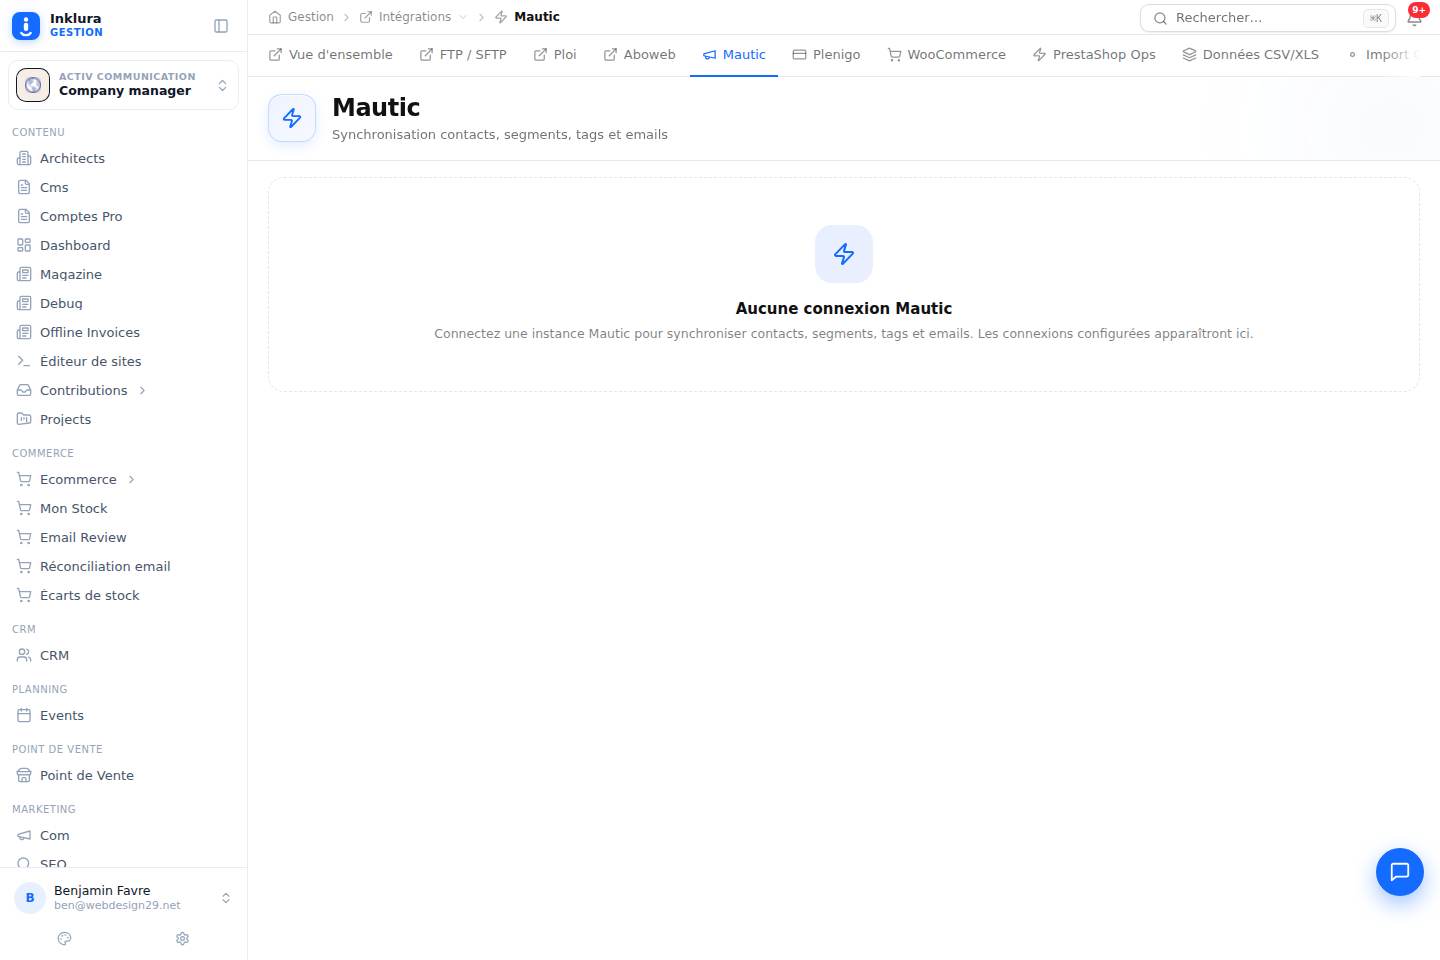Viewport: 1440px width, 960px height.
Task: Expand the Ecommerce submenu chevron
Action: [x=132, y=479]
